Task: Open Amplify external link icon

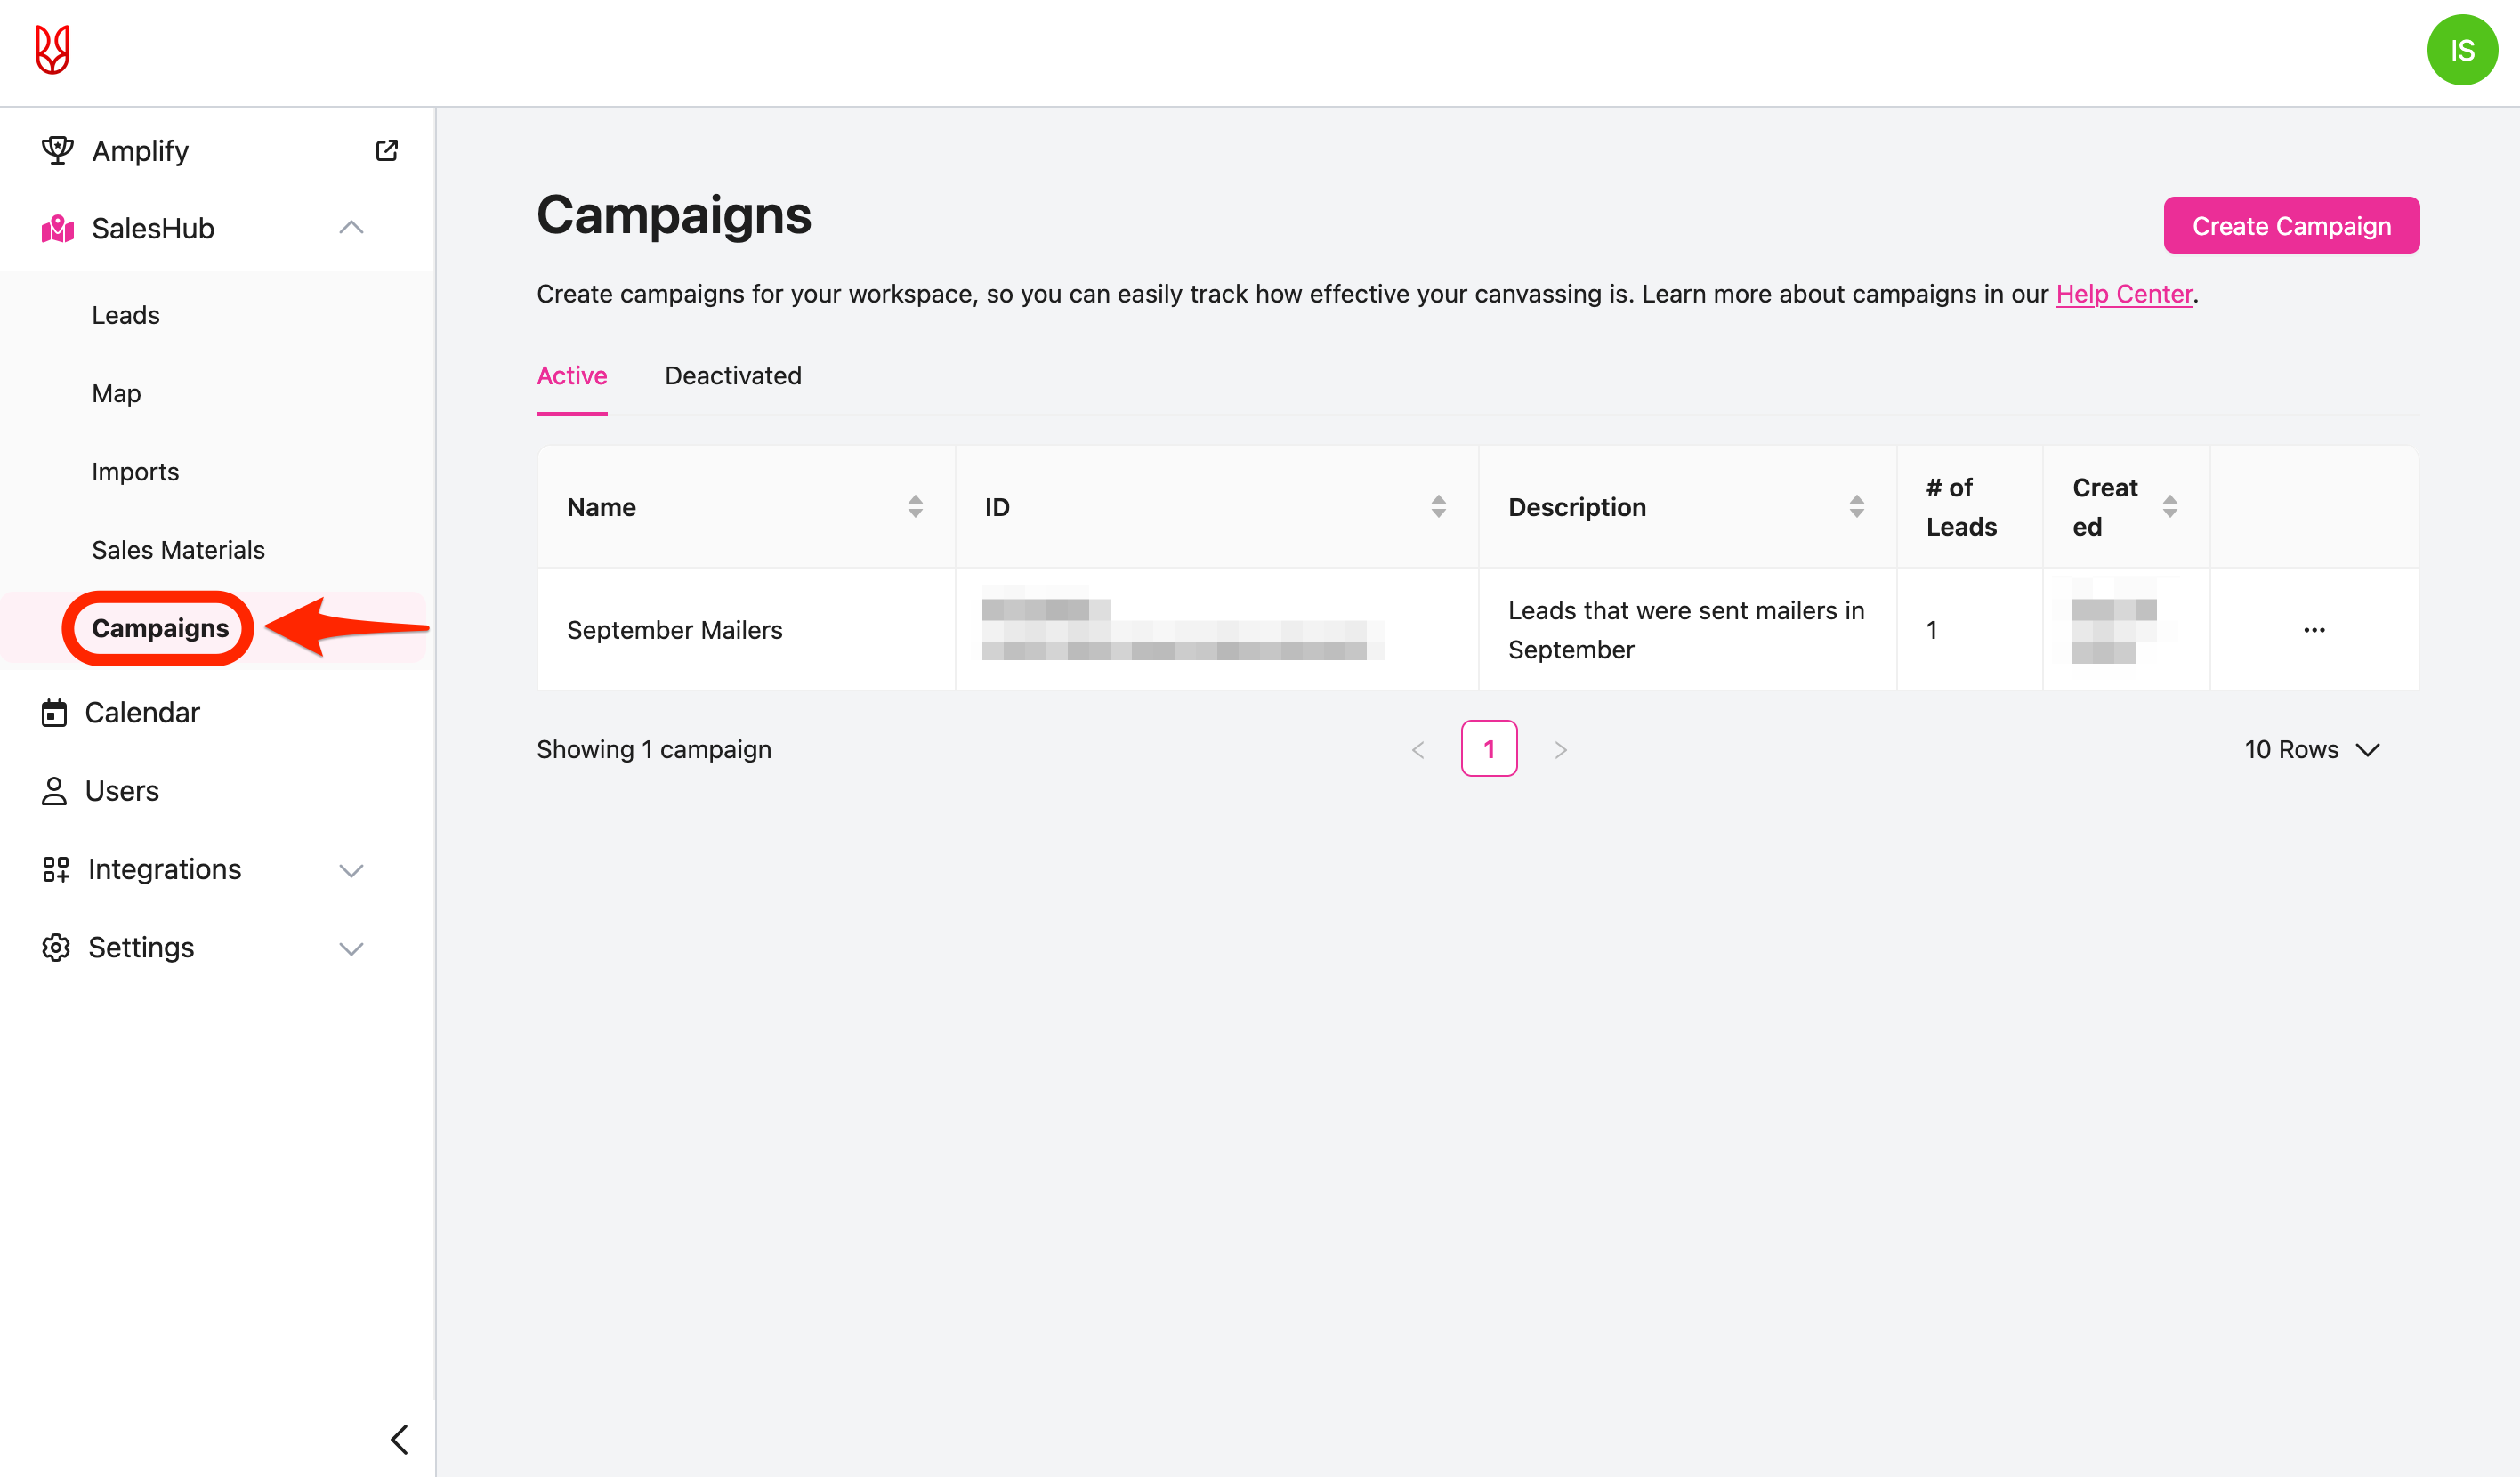Action: click(x=387, y=151)
